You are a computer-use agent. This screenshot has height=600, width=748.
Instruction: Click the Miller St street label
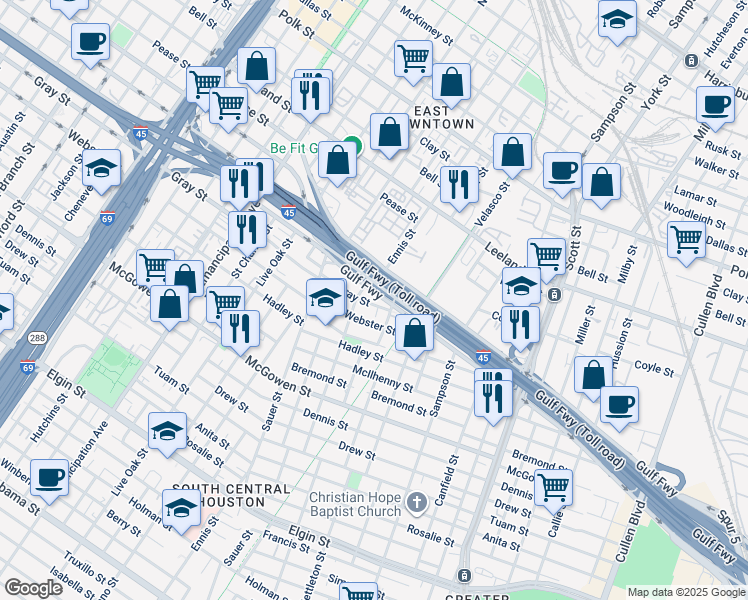pyautogui.click(x=585, y=325)
